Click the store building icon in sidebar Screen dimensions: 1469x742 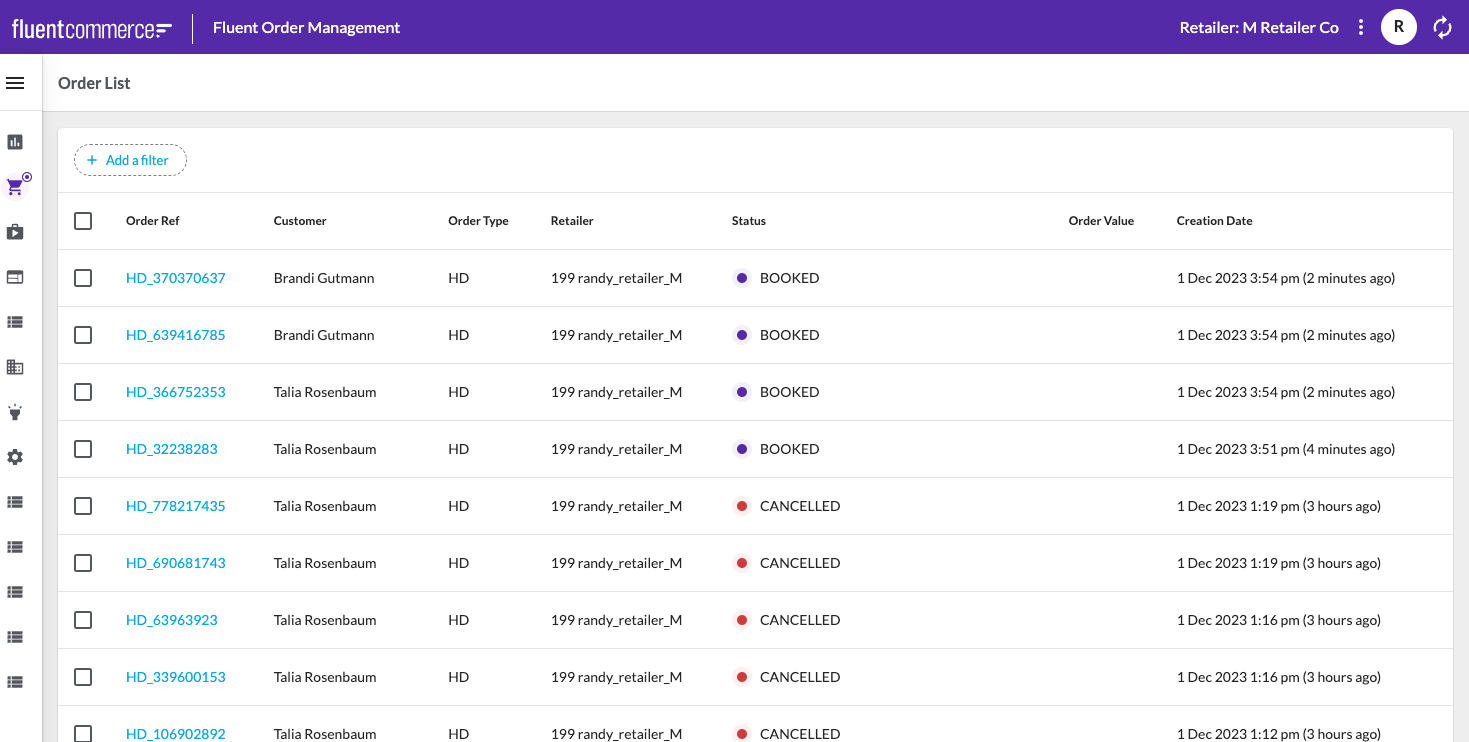[15, 367]
